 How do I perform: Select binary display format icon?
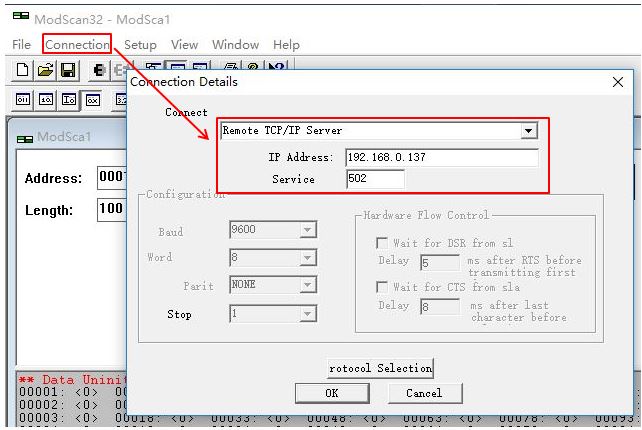pyautogui.click(x=23, y=100)
